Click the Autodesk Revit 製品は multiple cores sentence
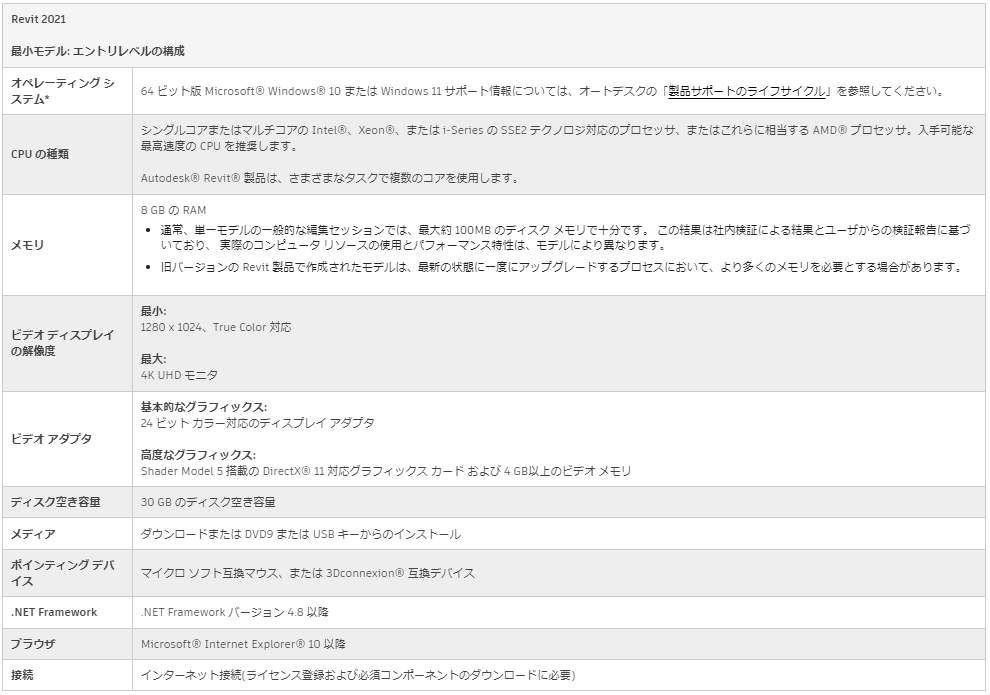Screen dimensions: 990x695 click(330, 178)
